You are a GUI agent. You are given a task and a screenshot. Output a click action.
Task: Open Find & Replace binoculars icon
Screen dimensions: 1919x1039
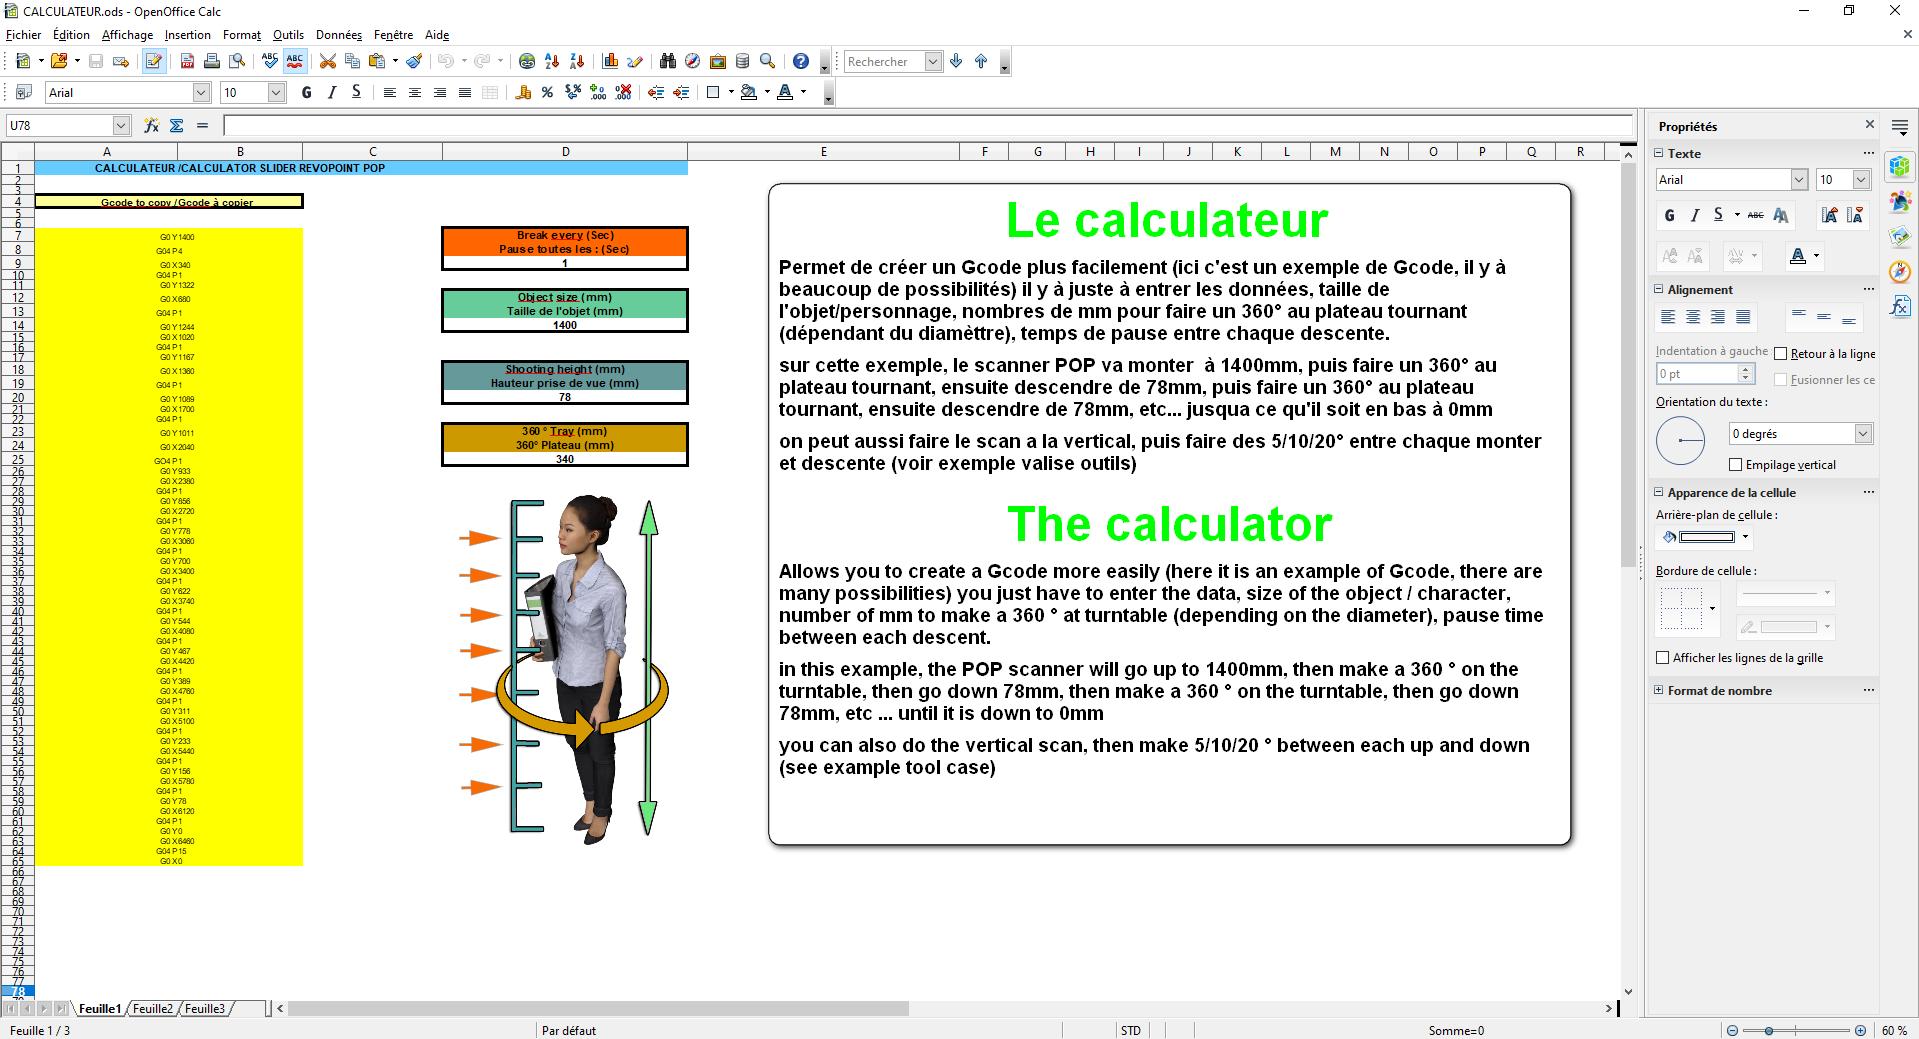(x=668, y=61)
